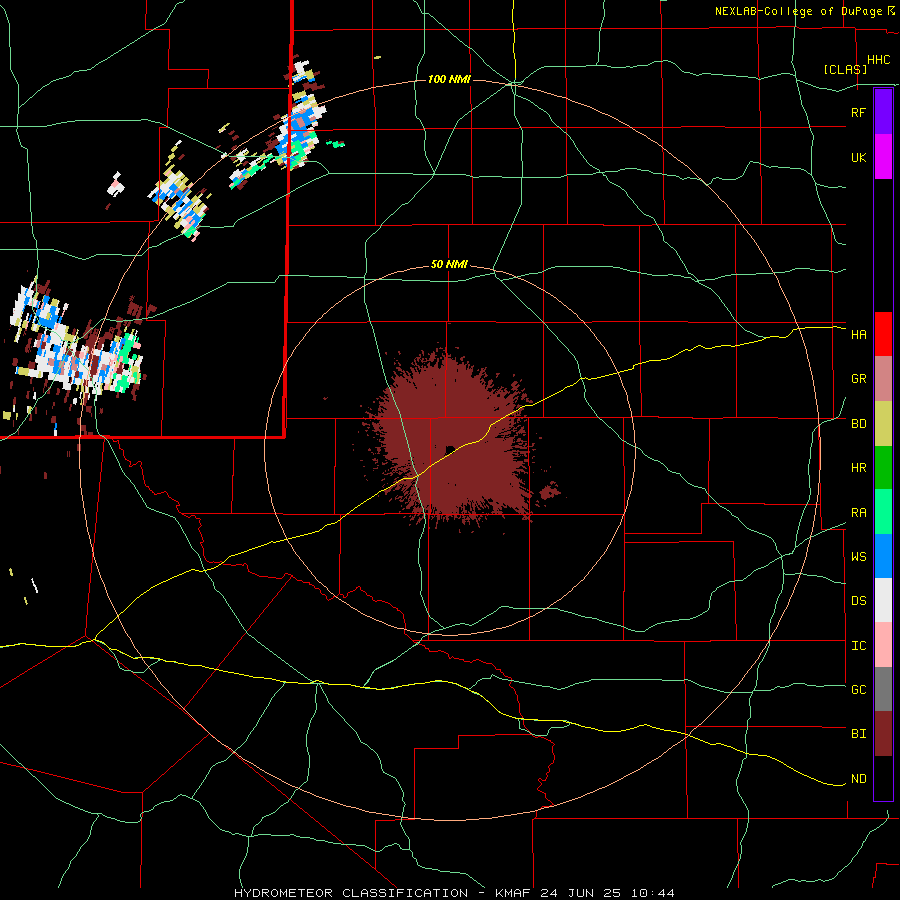The height and width of the screenshot is (900, 900).
Task: Click the RA legend label
Action: pos(858,513)
